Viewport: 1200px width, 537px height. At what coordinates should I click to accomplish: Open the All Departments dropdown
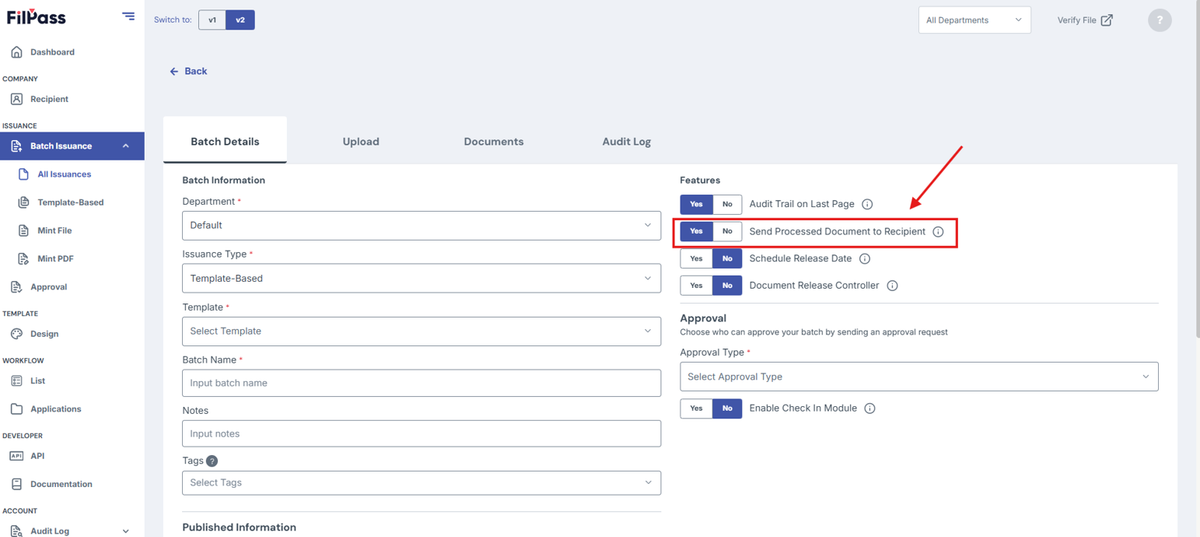pos(975,20)
